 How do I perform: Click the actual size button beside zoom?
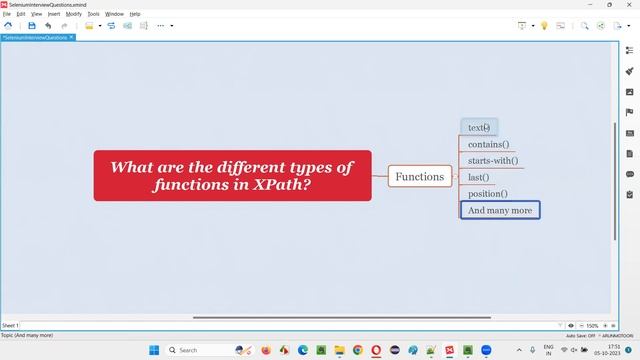pos(613,325)
